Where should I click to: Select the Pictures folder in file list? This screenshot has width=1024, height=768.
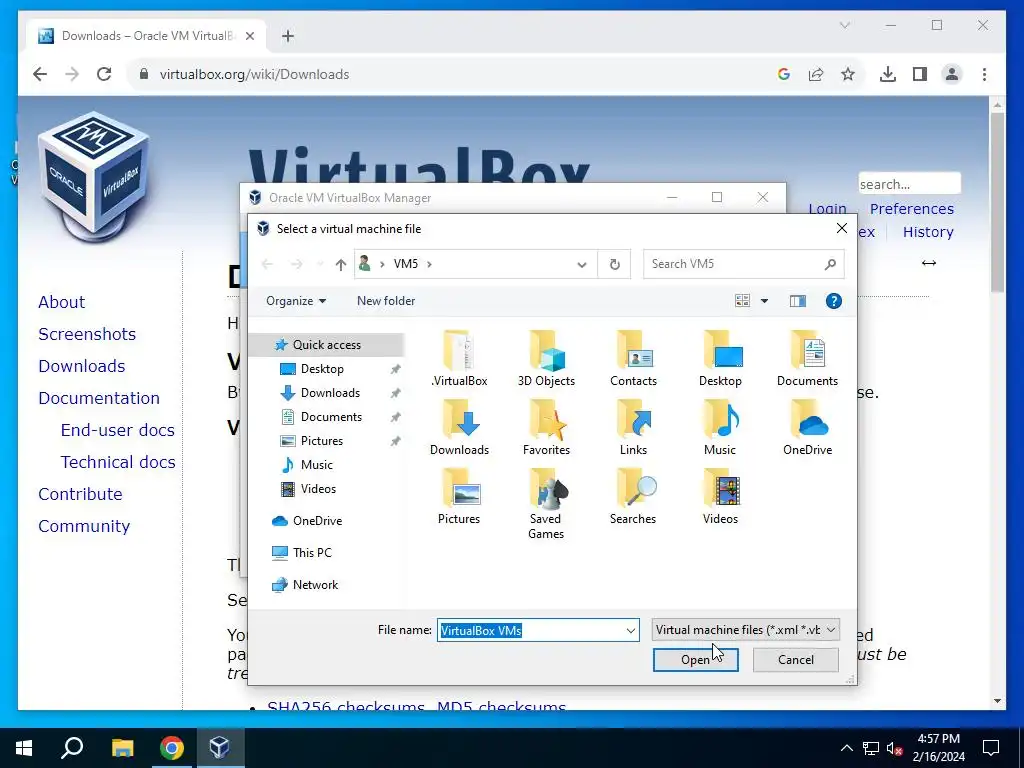click(459, 497)
